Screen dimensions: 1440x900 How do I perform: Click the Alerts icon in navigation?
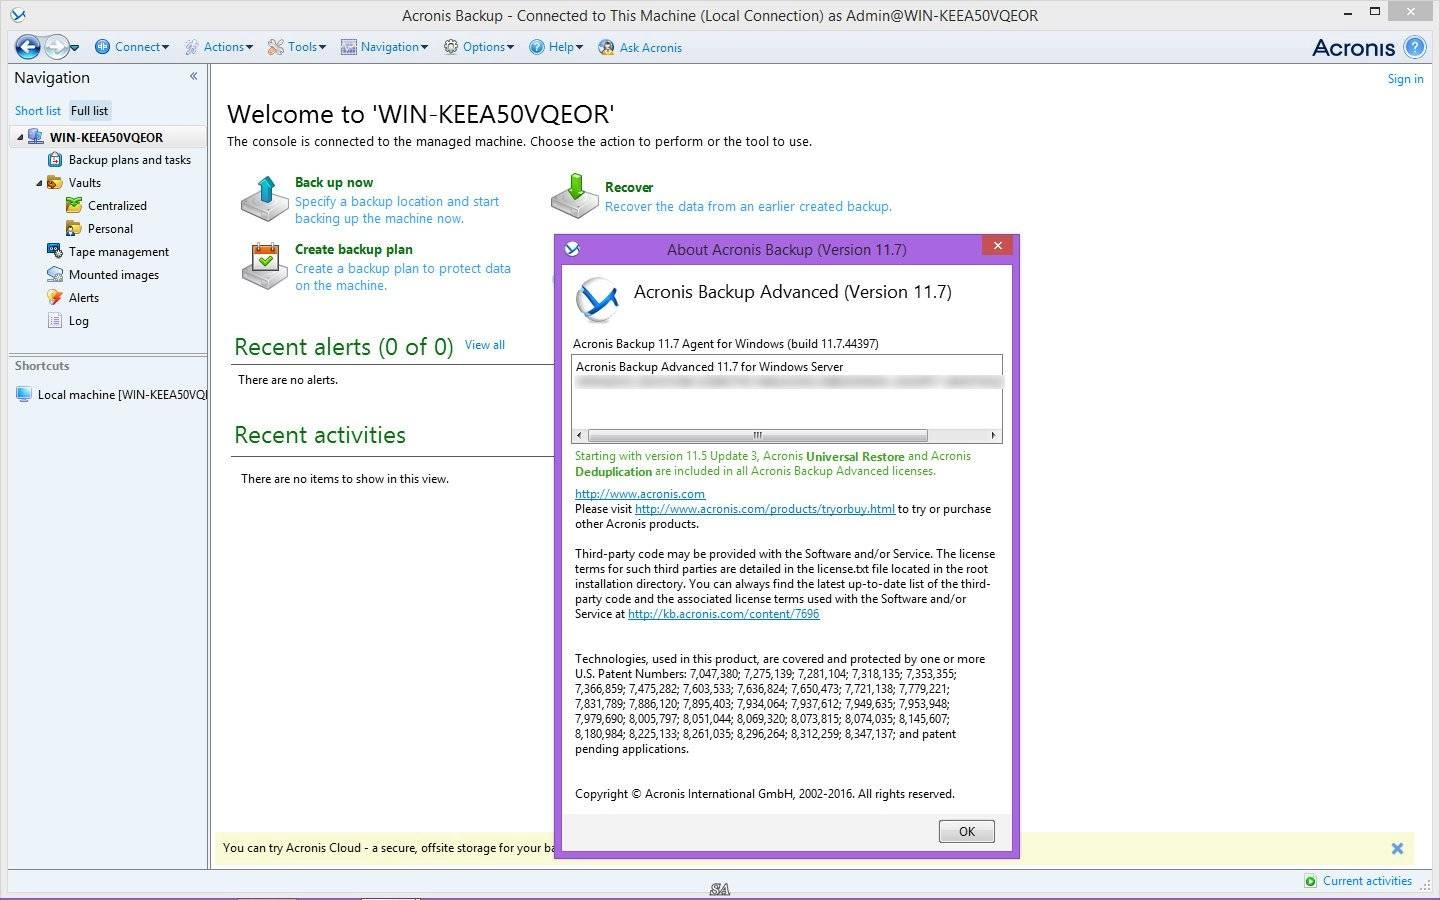click(x=55, y=297)
